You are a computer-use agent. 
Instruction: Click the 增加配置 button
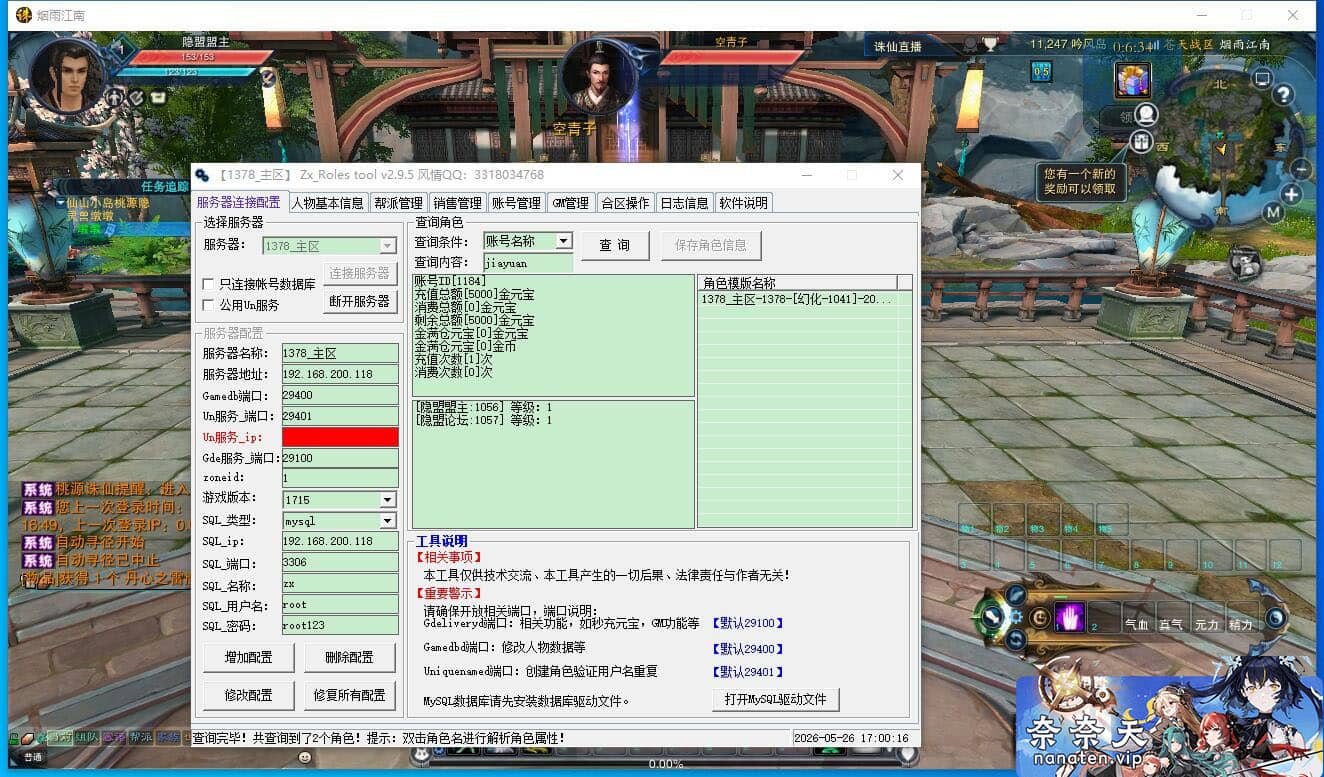pyautogui.click(x=248, y=657)
